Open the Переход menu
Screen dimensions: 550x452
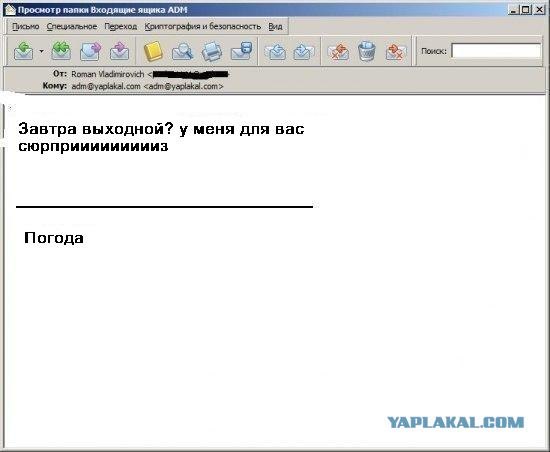pos(120,27)
